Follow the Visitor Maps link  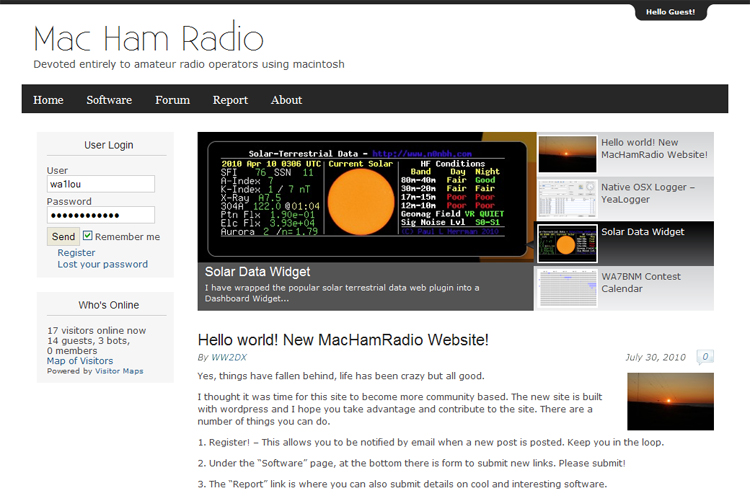(x=118, y=371)
